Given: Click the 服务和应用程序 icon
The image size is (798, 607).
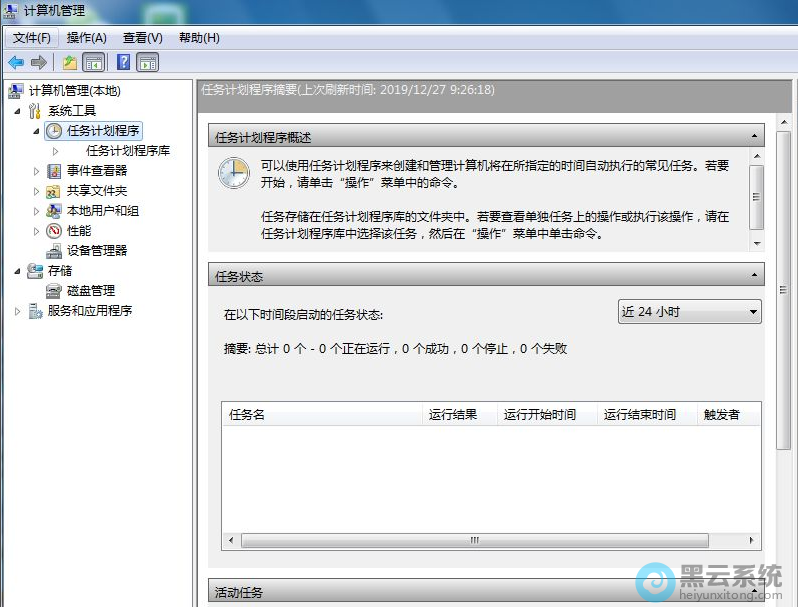Looking at the screenshot, I should point(35,311).
